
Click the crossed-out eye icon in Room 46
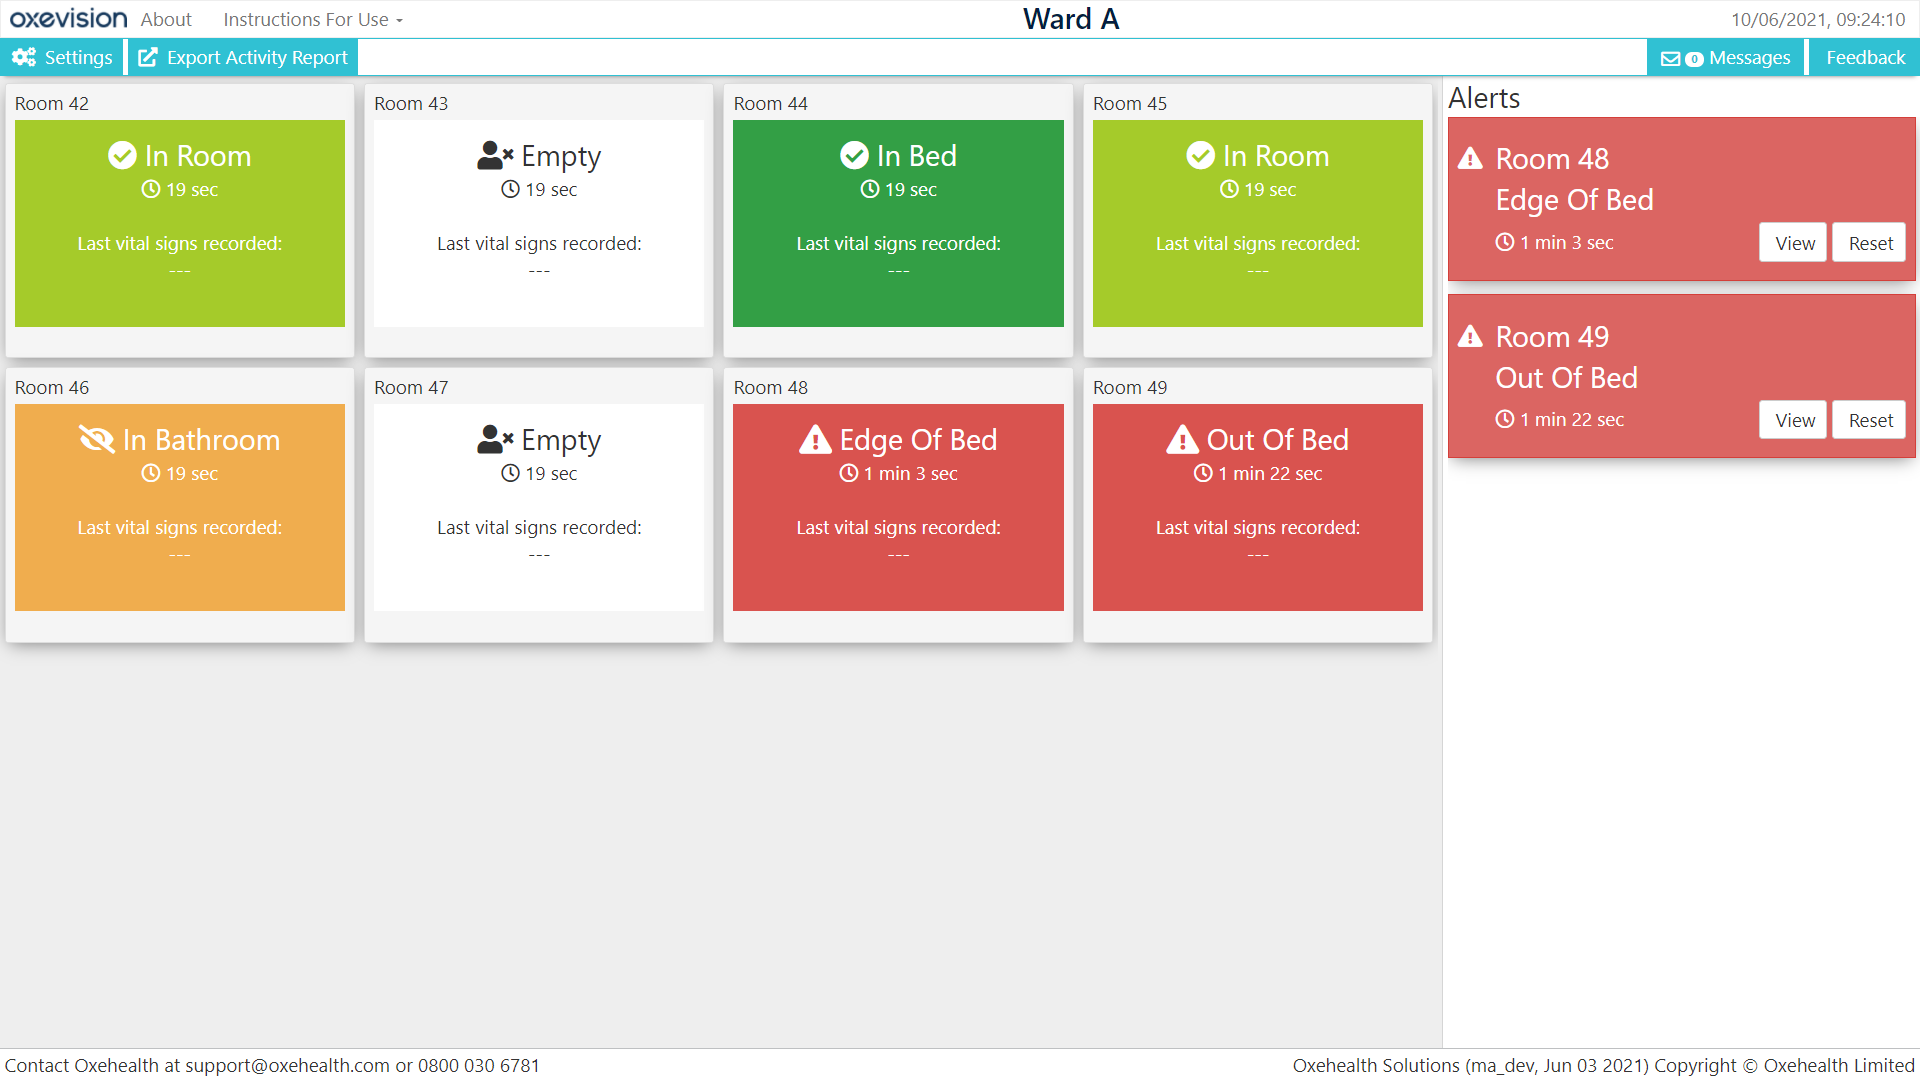click(97, 439)
